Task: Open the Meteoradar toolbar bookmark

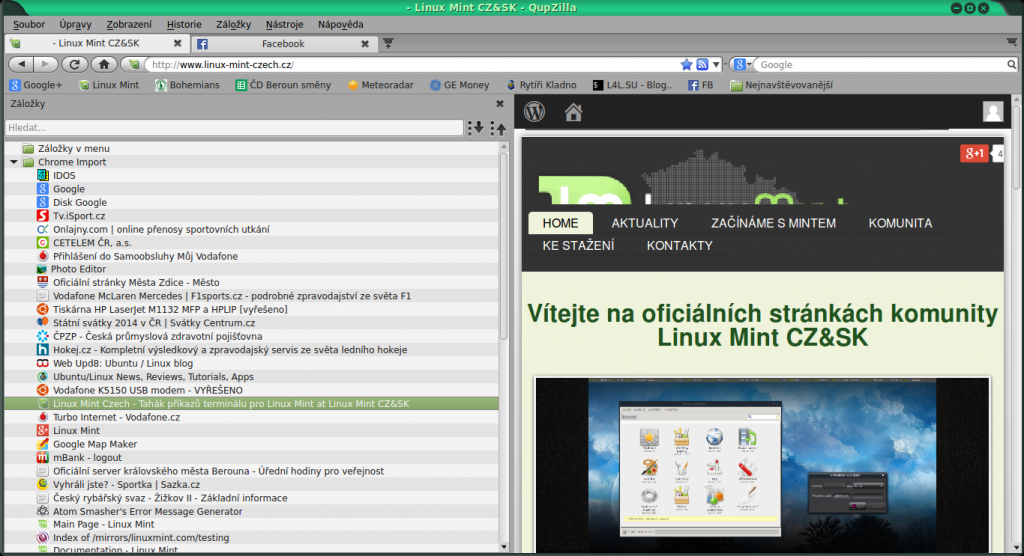Action: (x=380, y=85)
